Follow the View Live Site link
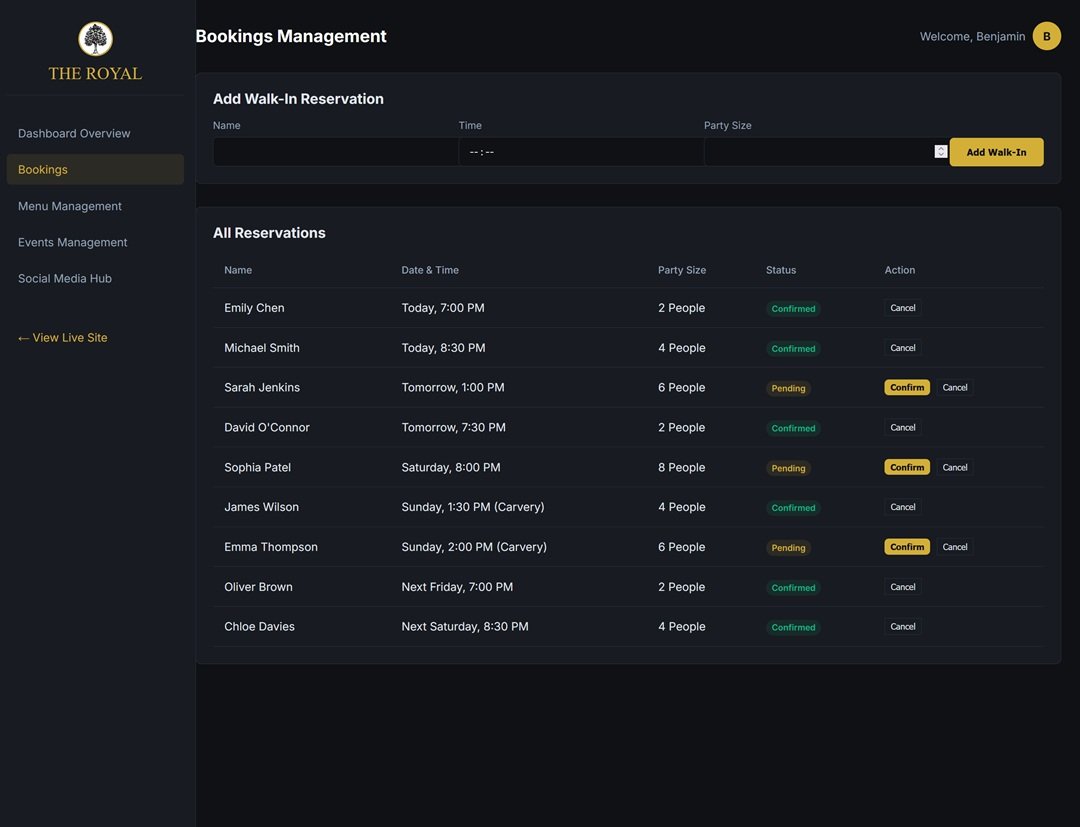Image resolution: width=1080 pixels, height=827 pixels. pyautogui.click(x=63, y=337)
